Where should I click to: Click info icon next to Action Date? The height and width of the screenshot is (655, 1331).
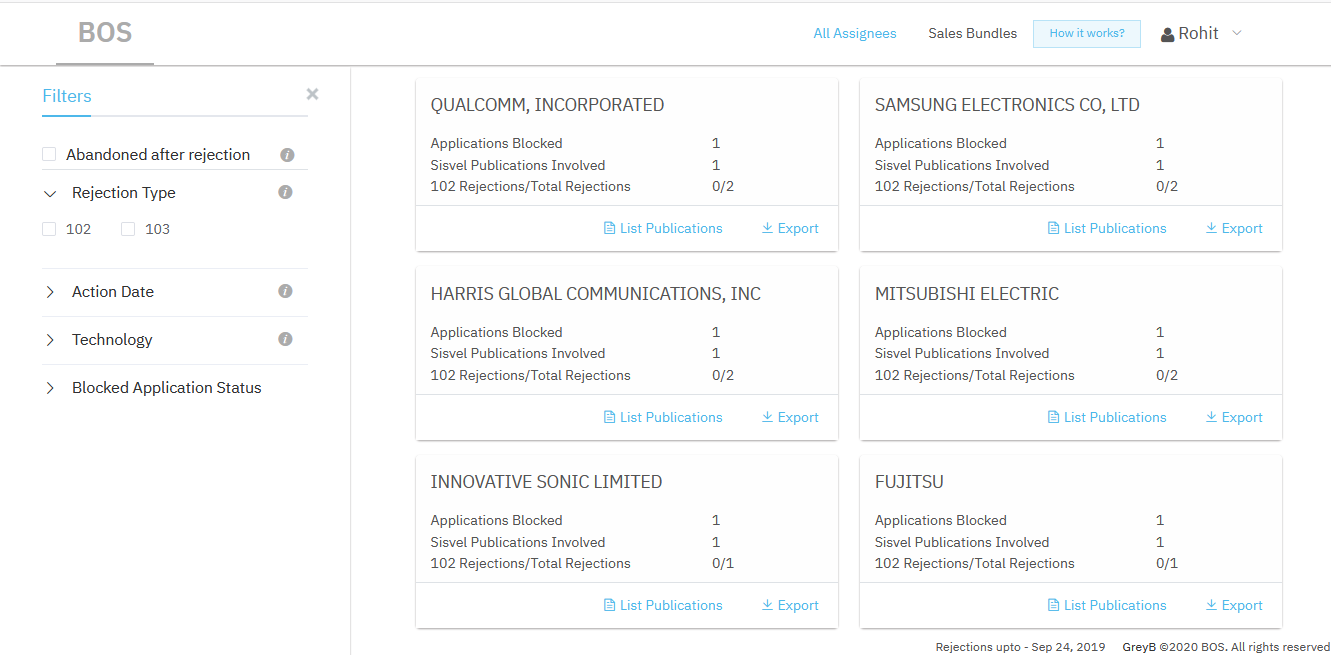(x=285, y=291)
